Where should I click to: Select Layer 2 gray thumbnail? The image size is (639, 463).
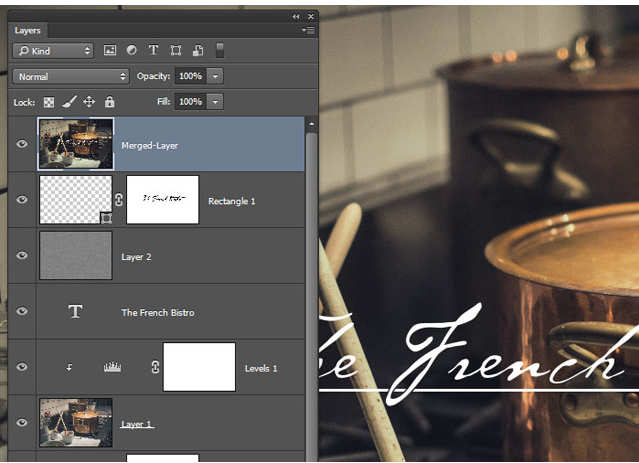click(76, 256)
